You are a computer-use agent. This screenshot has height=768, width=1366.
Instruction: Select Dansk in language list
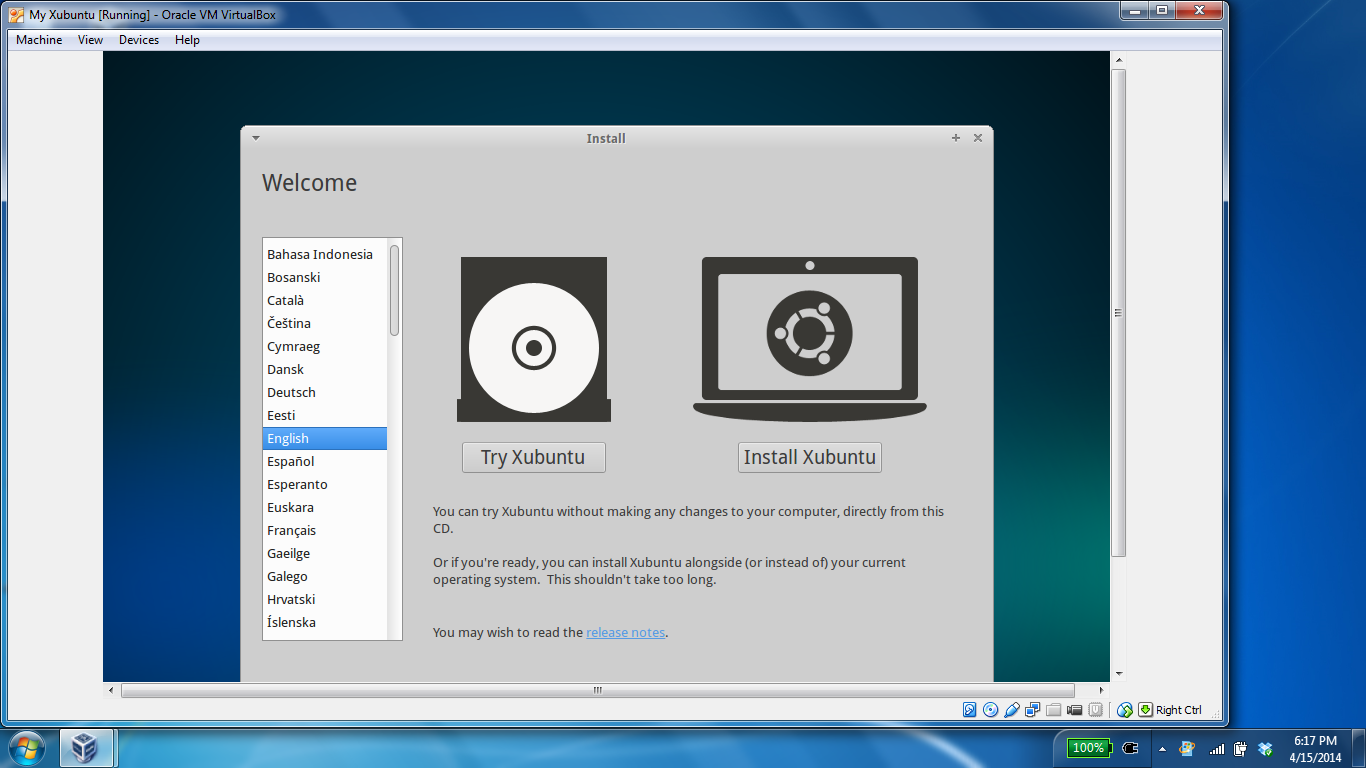325,369
